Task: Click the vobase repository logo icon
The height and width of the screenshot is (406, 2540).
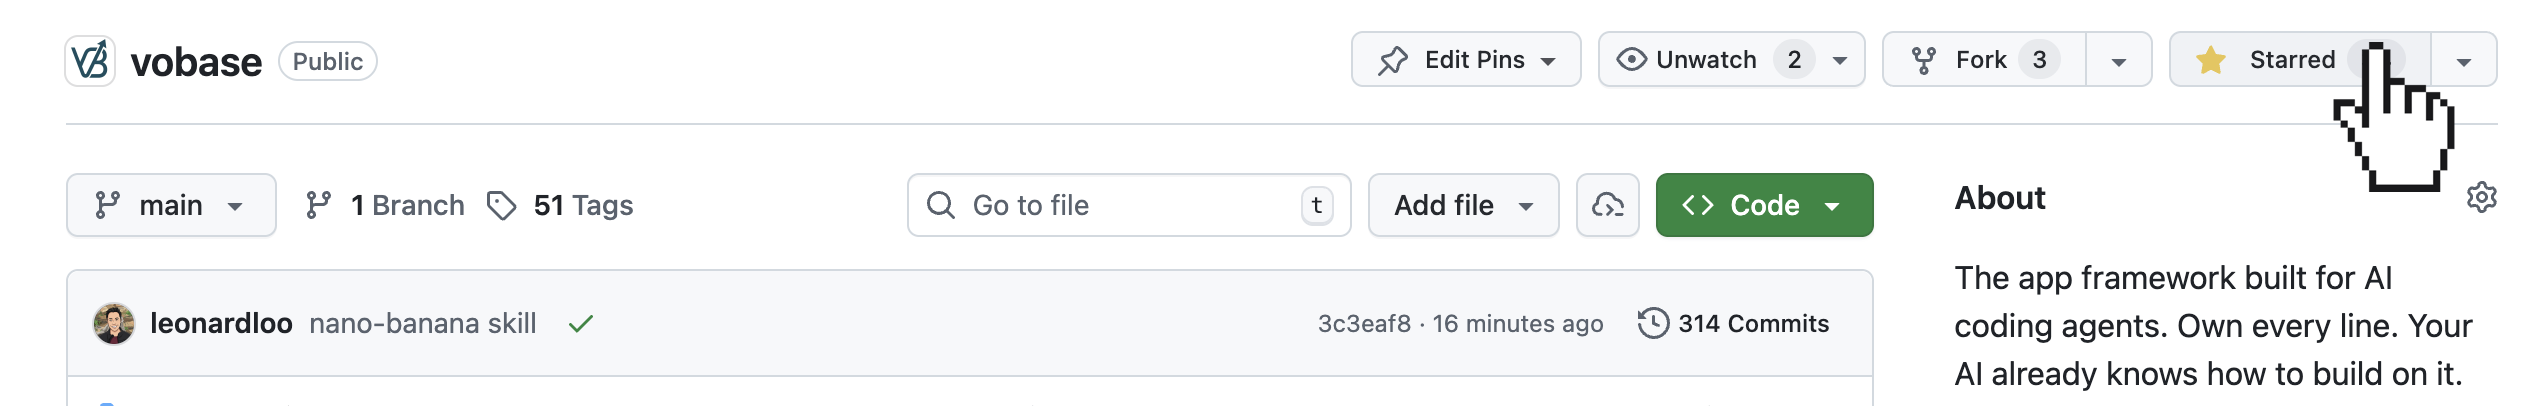Action: point(90,61)
